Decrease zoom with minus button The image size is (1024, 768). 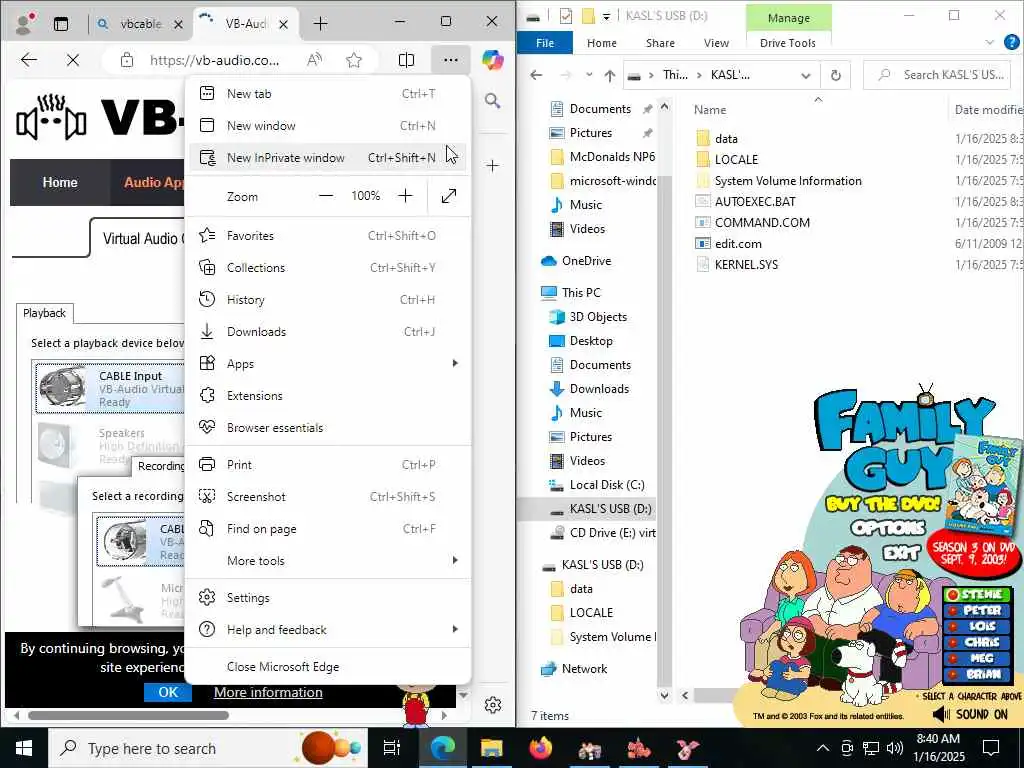tap(326, 196)
